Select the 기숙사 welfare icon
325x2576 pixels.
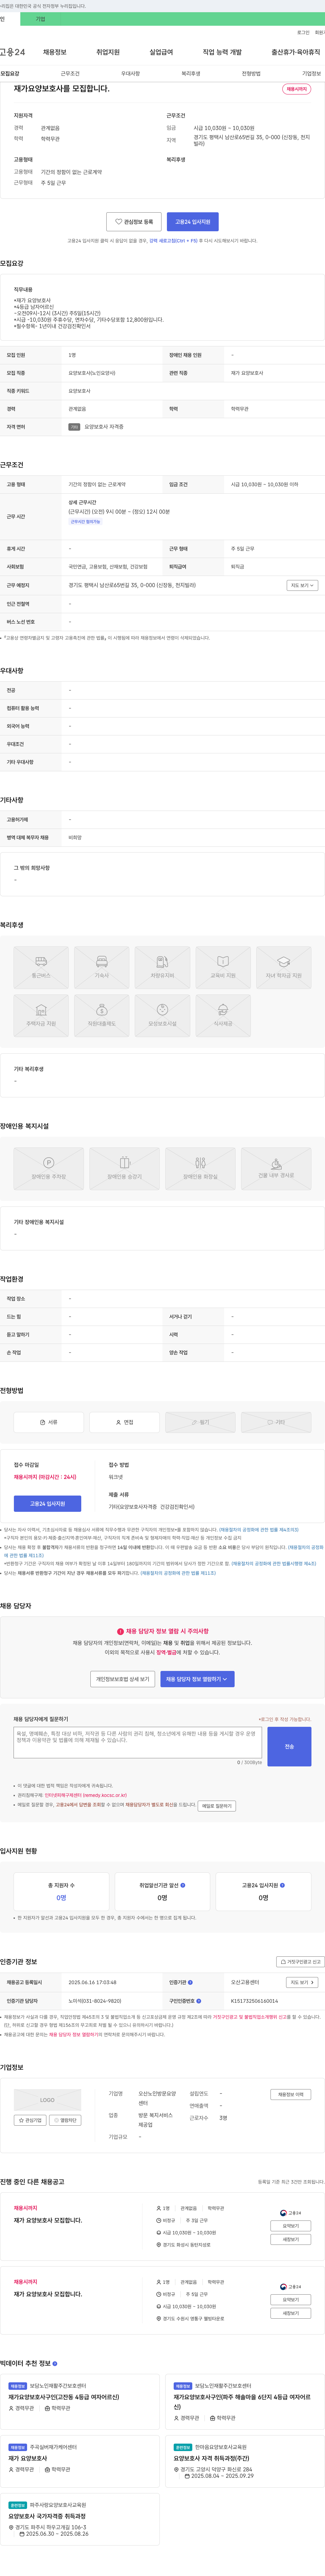(102, 968)
